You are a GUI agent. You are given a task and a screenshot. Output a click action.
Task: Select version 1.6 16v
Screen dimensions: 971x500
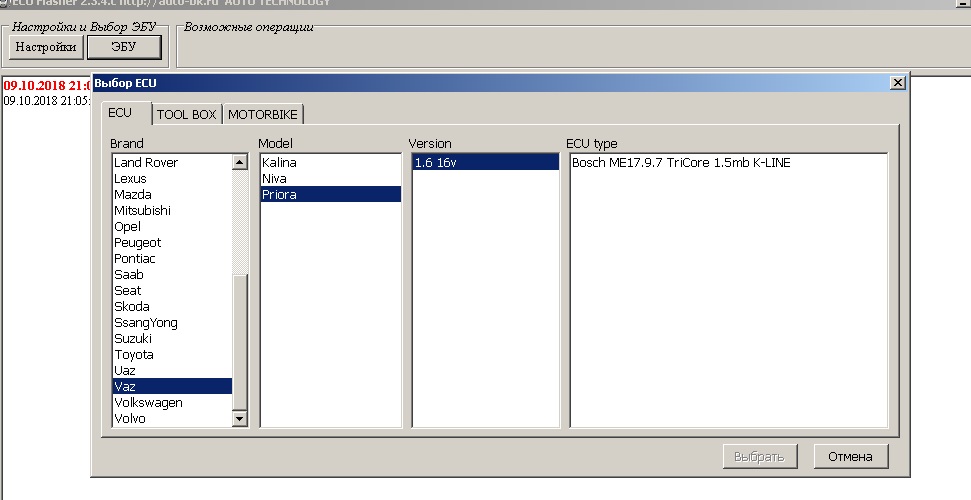tap(486, 162)
